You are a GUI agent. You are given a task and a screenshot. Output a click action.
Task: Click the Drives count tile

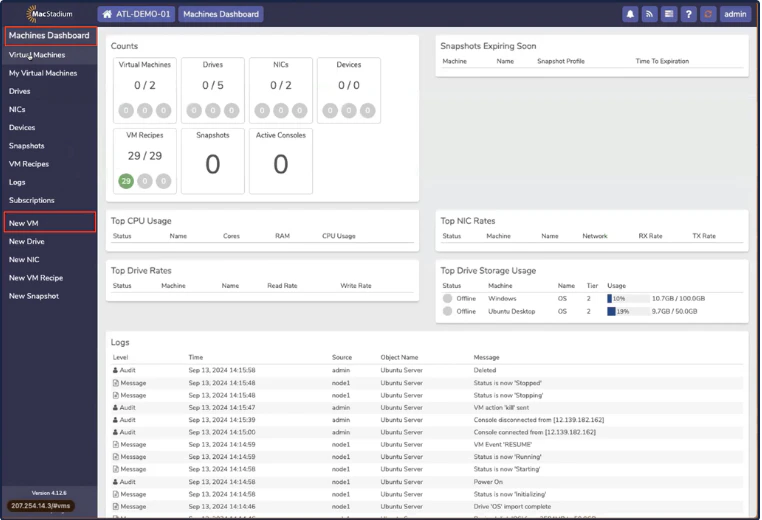click(x=212, y=90)
